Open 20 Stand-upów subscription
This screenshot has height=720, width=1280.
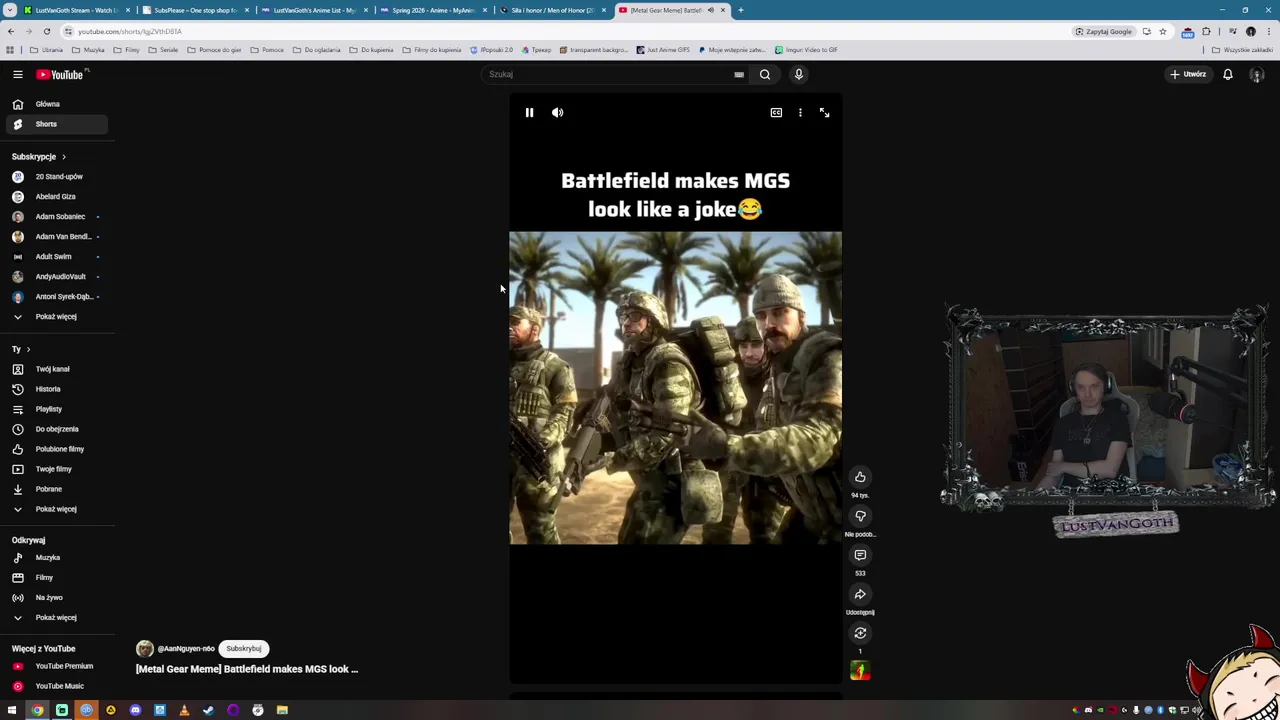click(56, 177)
